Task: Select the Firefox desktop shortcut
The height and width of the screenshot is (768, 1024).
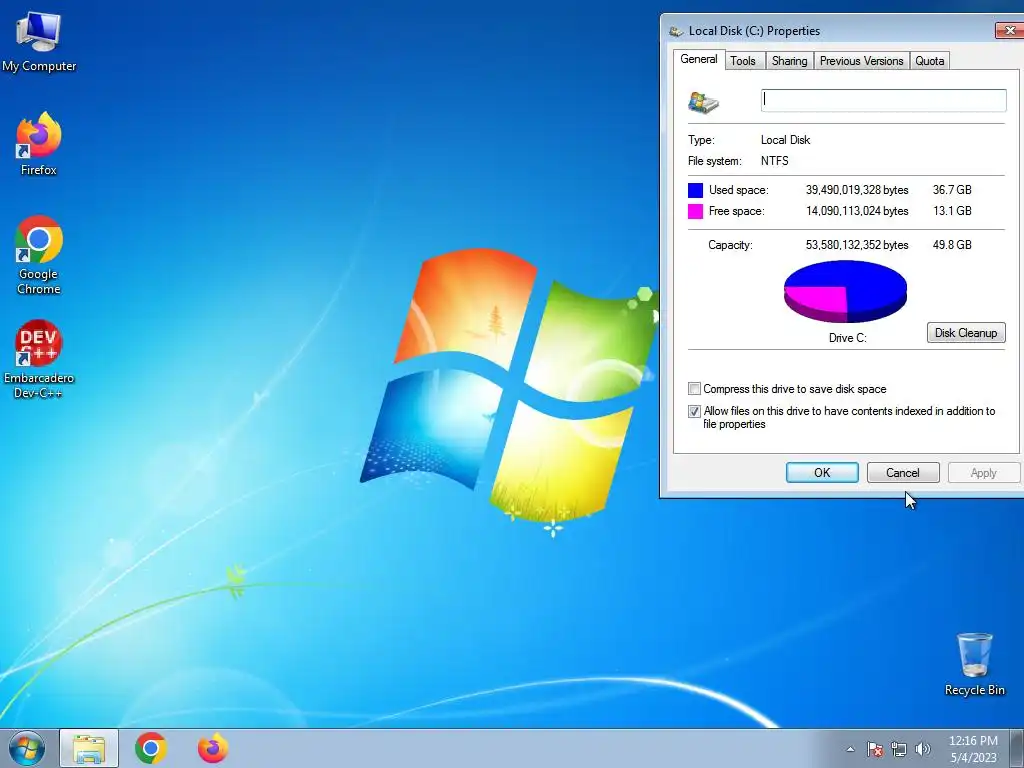Action: pos(39,144)
